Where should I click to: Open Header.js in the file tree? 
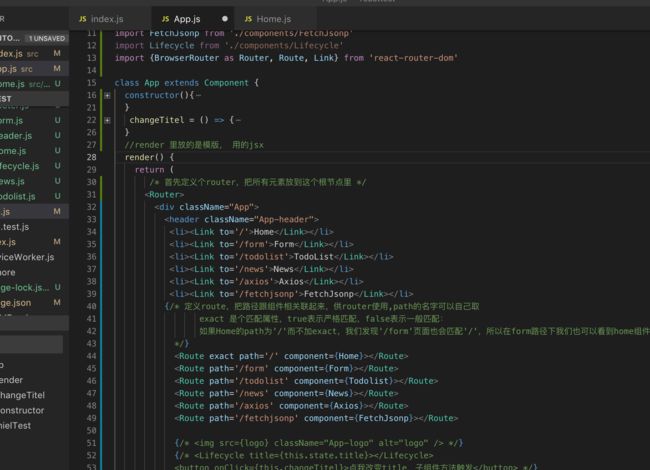click(34, 136)
